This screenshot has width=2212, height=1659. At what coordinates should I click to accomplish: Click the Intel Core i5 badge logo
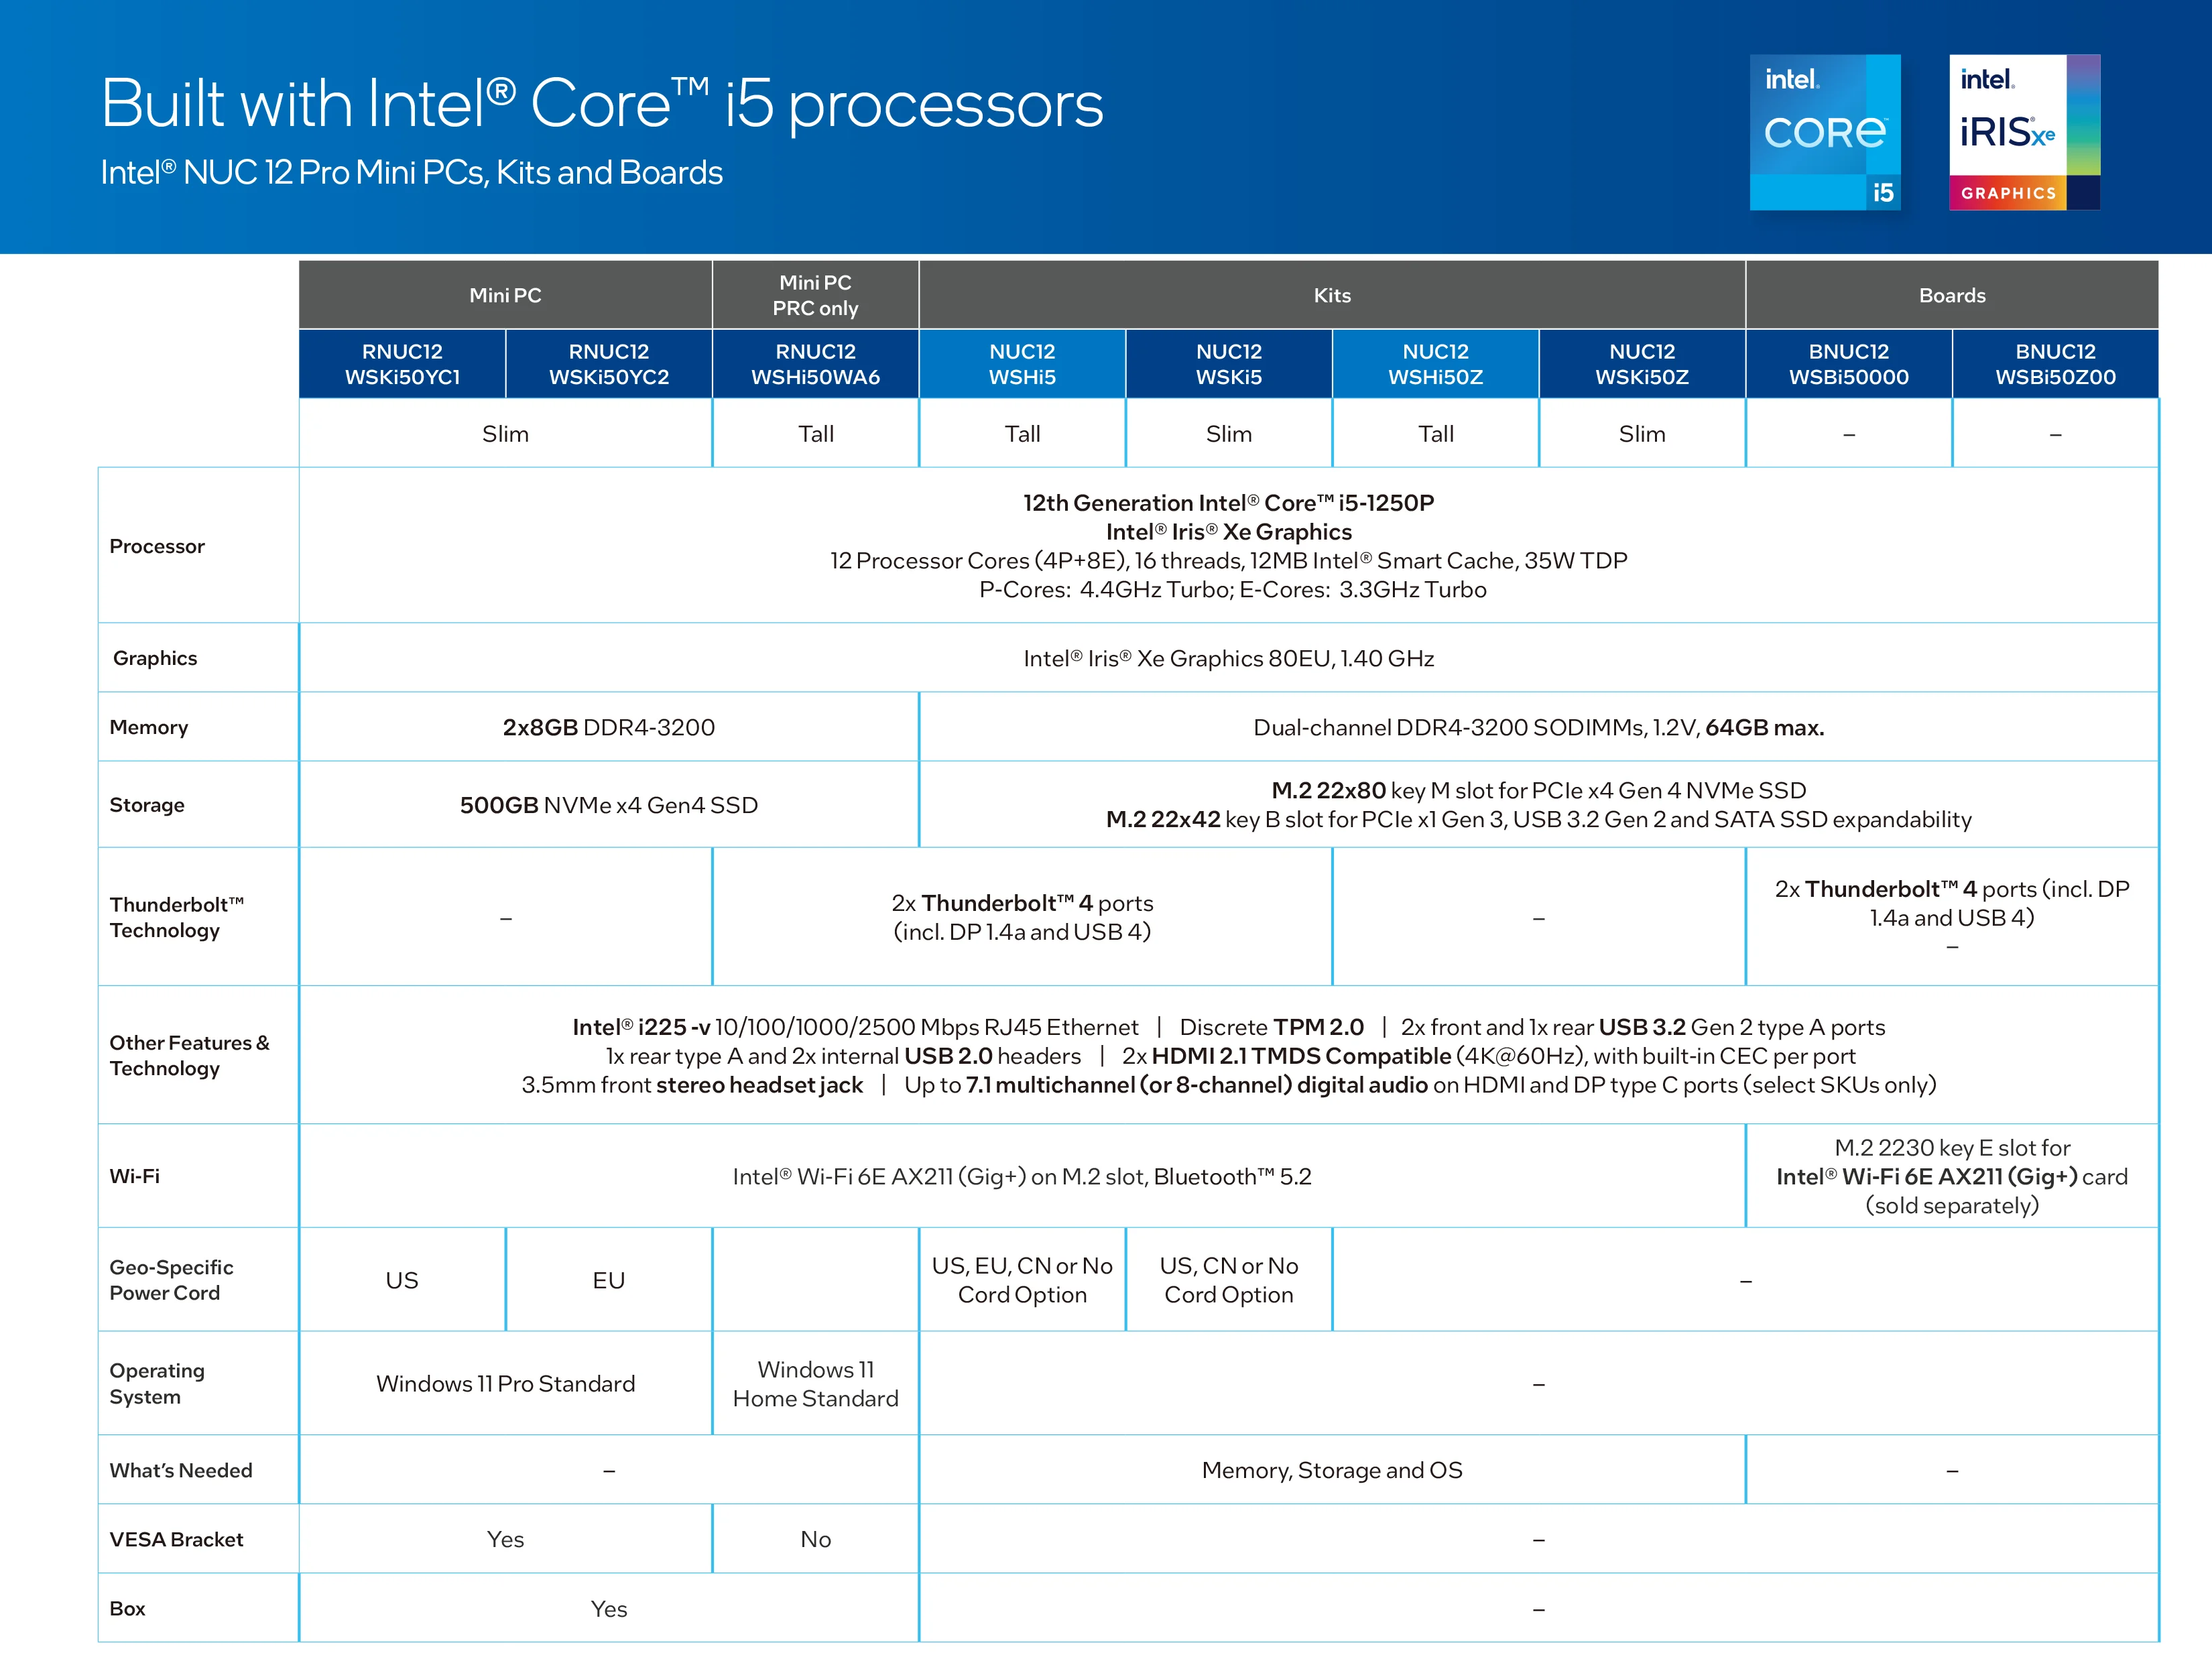coord(1824,132)
